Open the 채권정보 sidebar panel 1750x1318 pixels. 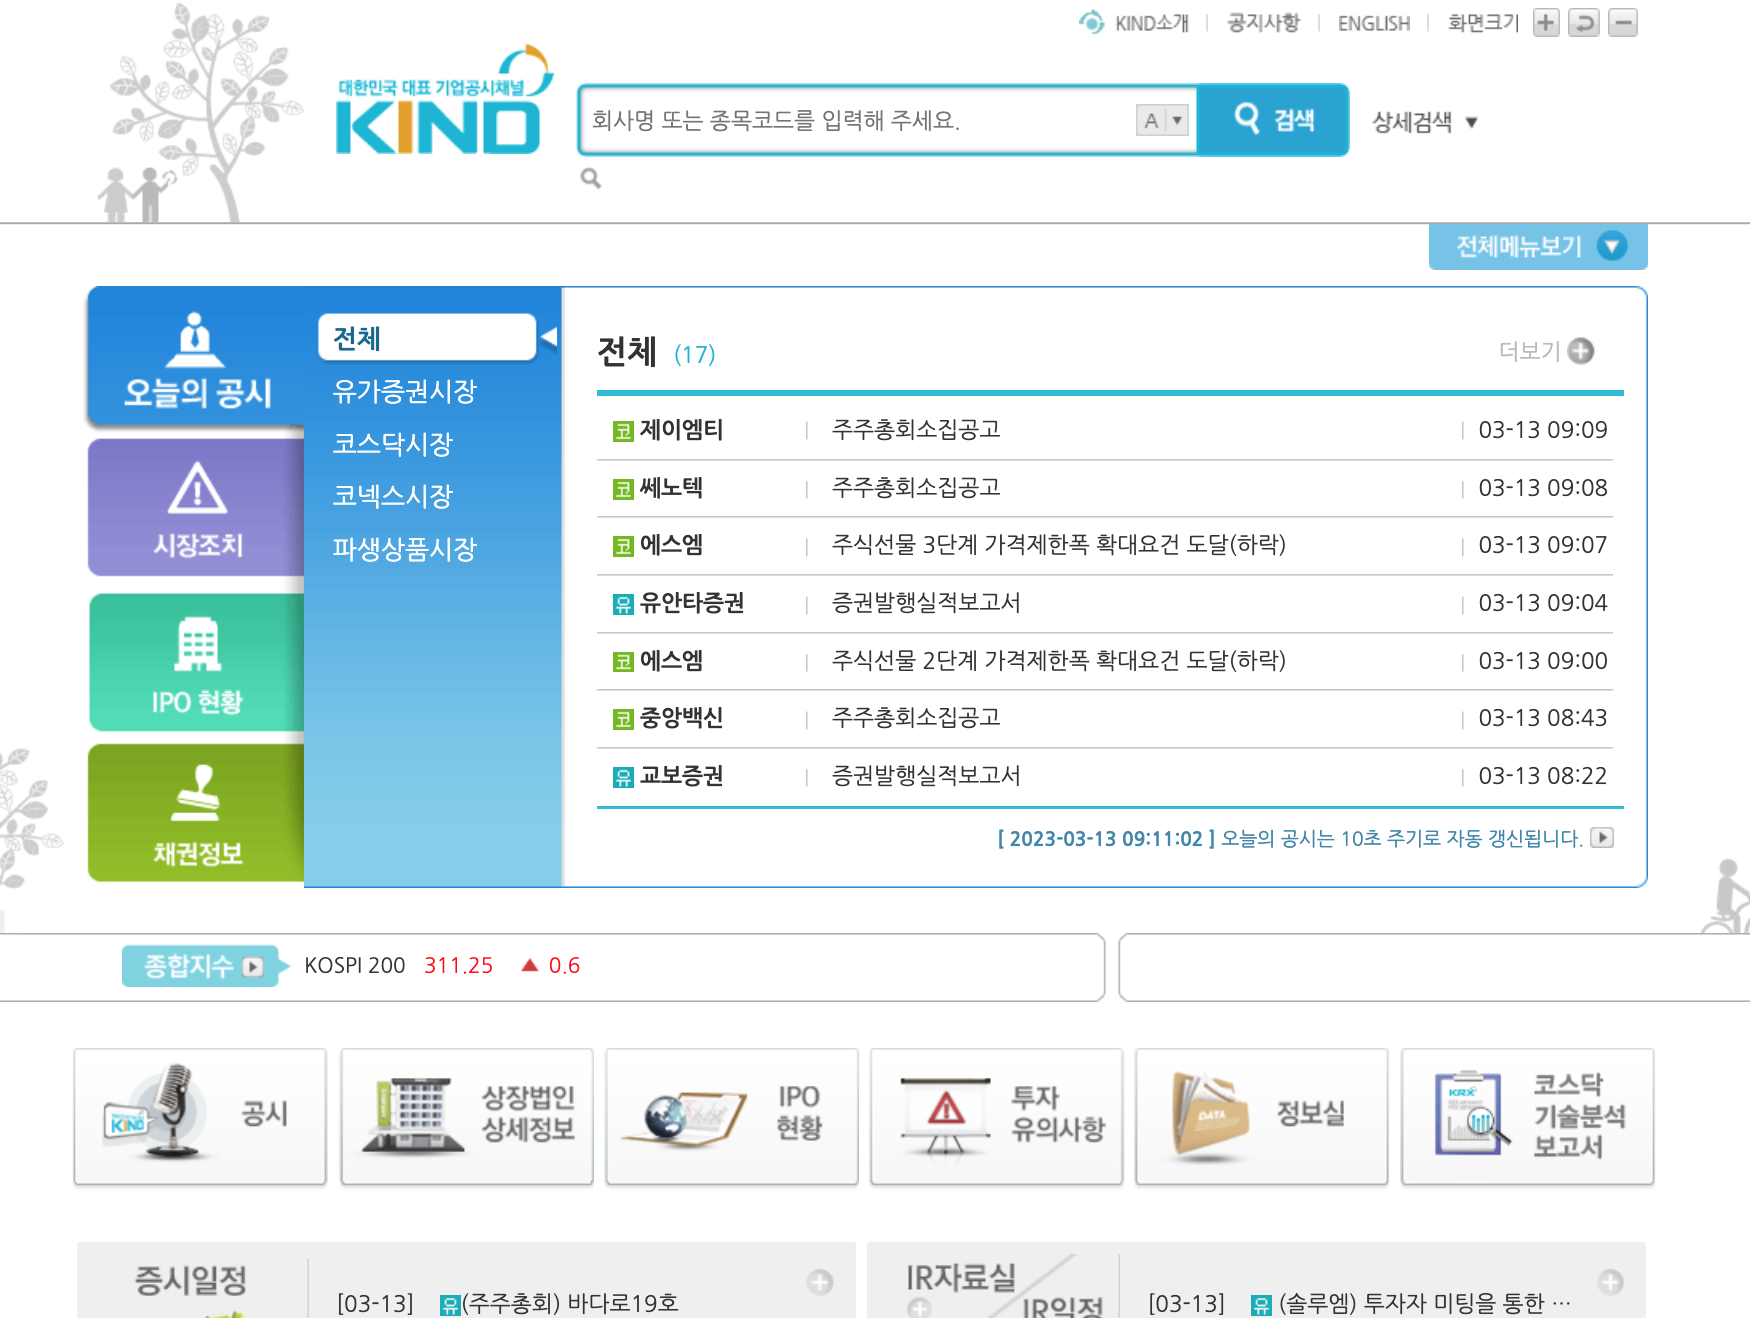[x=197, y=813]
